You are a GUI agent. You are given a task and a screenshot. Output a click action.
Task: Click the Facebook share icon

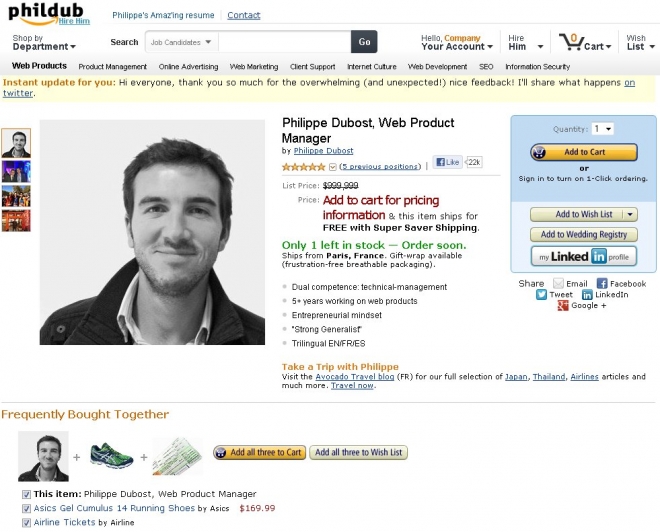pyautogui.click(x=602, y=283)
